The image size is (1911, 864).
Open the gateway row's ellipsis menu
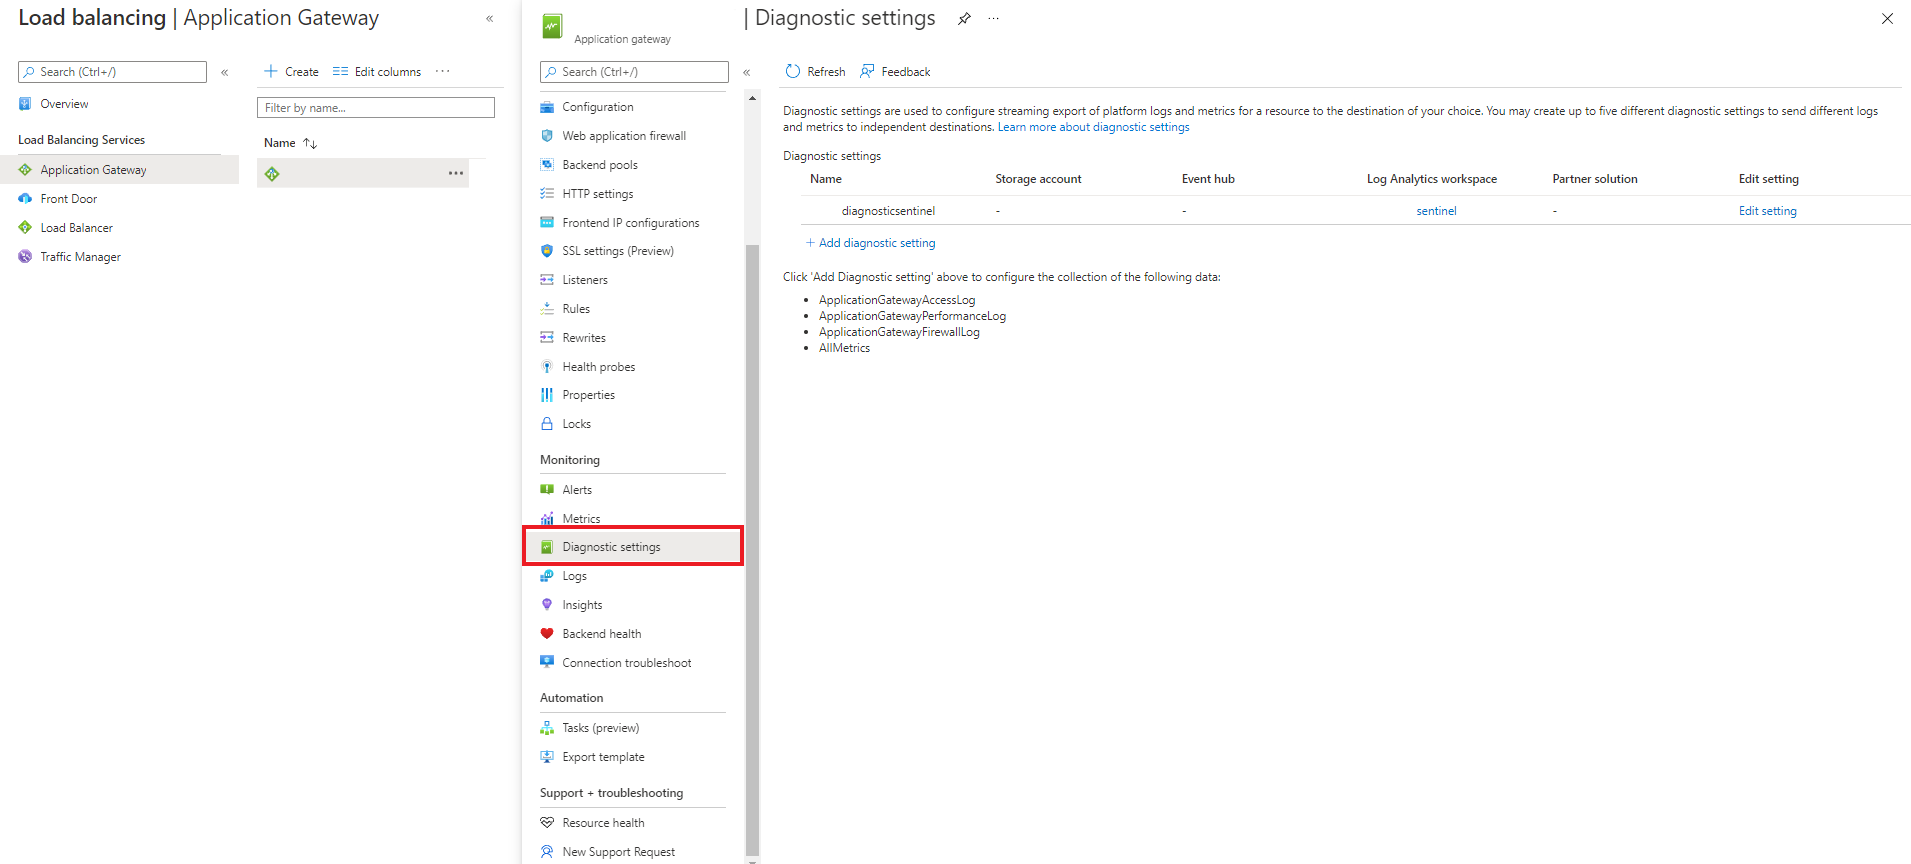[456, 173]
